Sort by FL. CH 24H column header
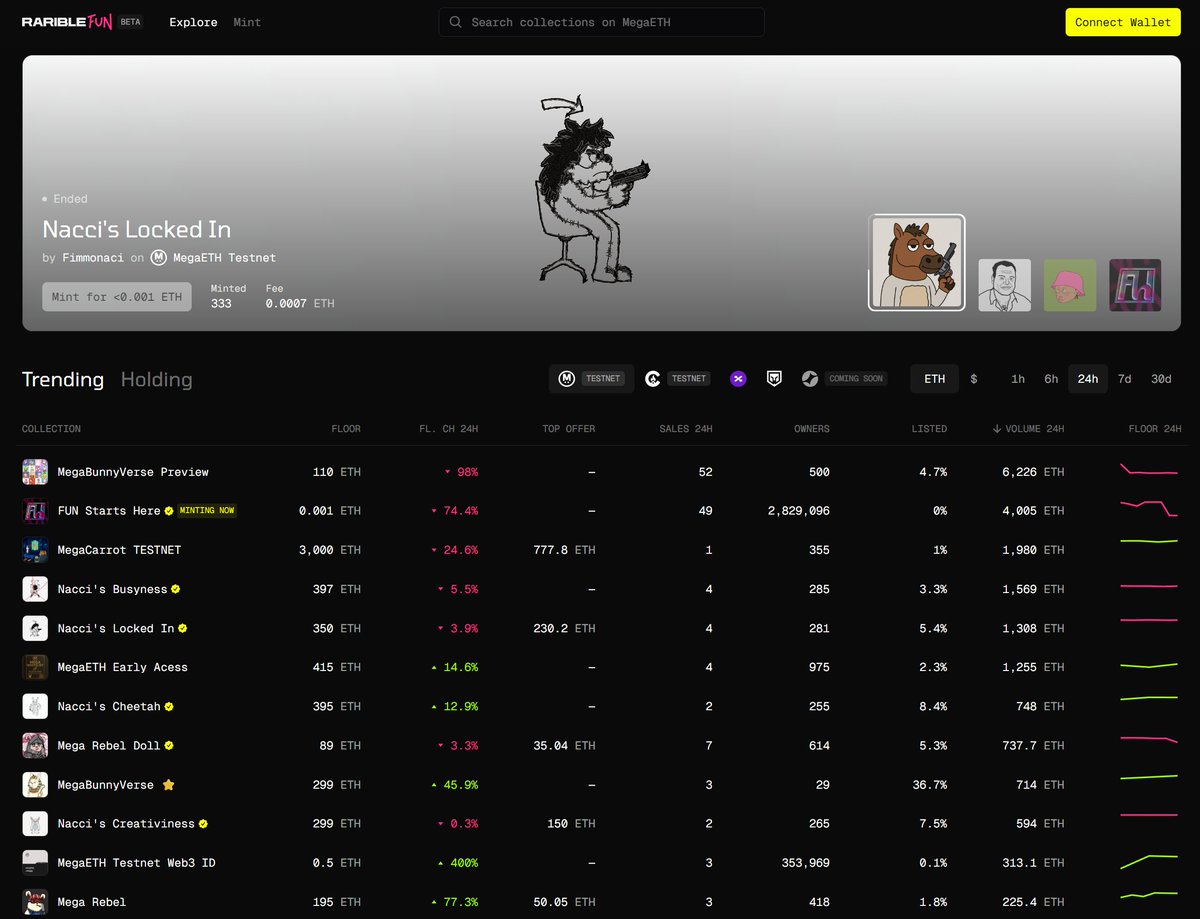The width and height of the screenshot is (1200, 919). coord(448,429)
